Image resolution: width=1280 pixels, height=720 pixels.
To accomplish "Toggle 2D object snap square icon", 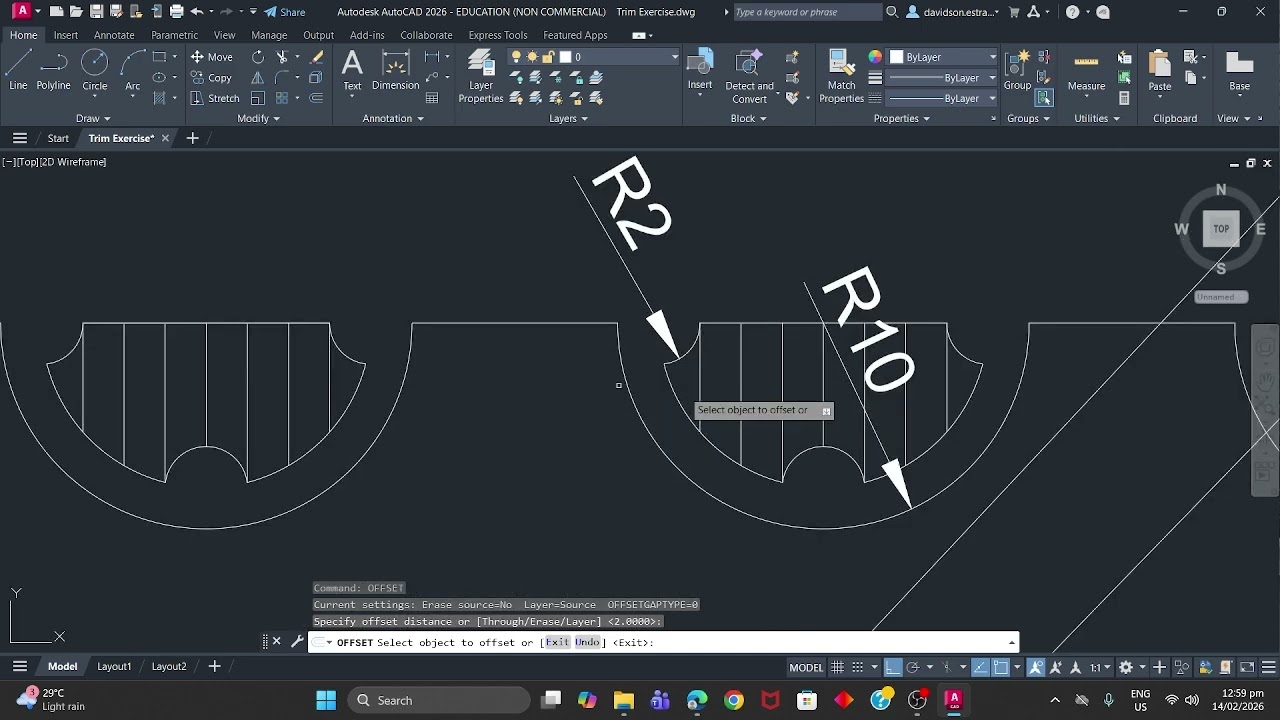I will (x=1001, y=667).
